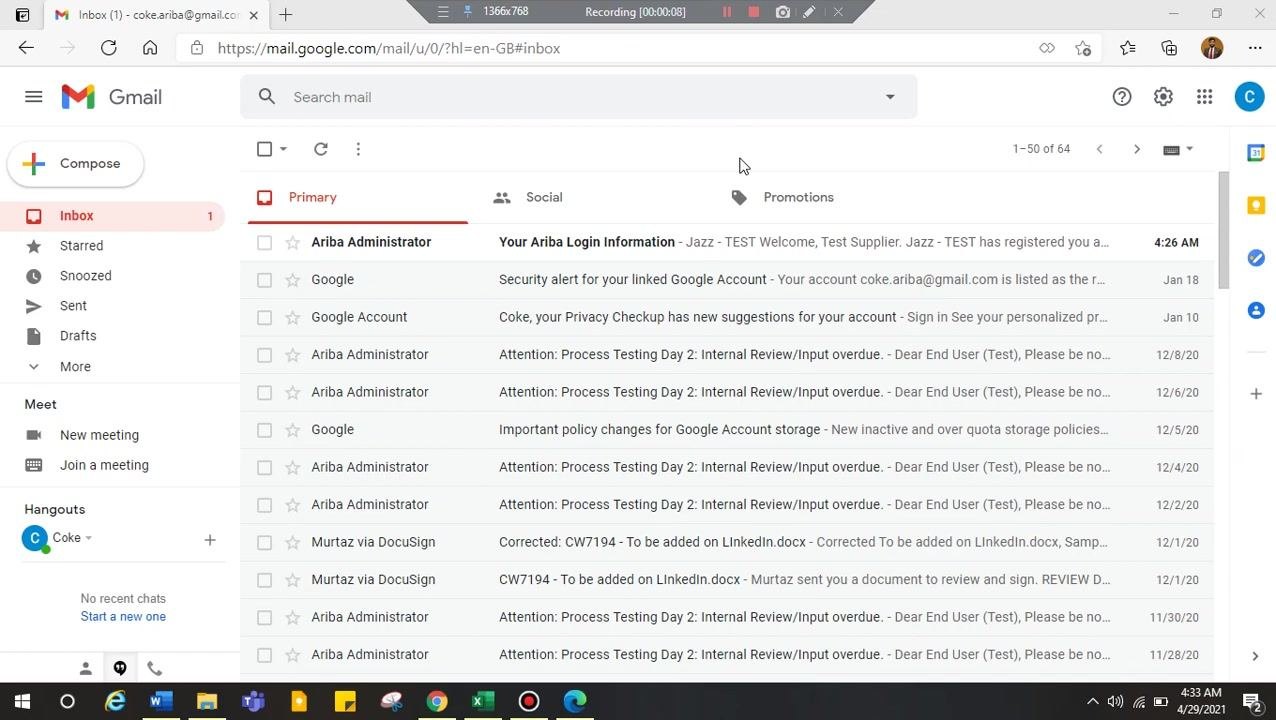Open the Contacts side panel icon
Image resolution: width=1276 pixels, height=720 pixels.
(x=1256, y=311)
